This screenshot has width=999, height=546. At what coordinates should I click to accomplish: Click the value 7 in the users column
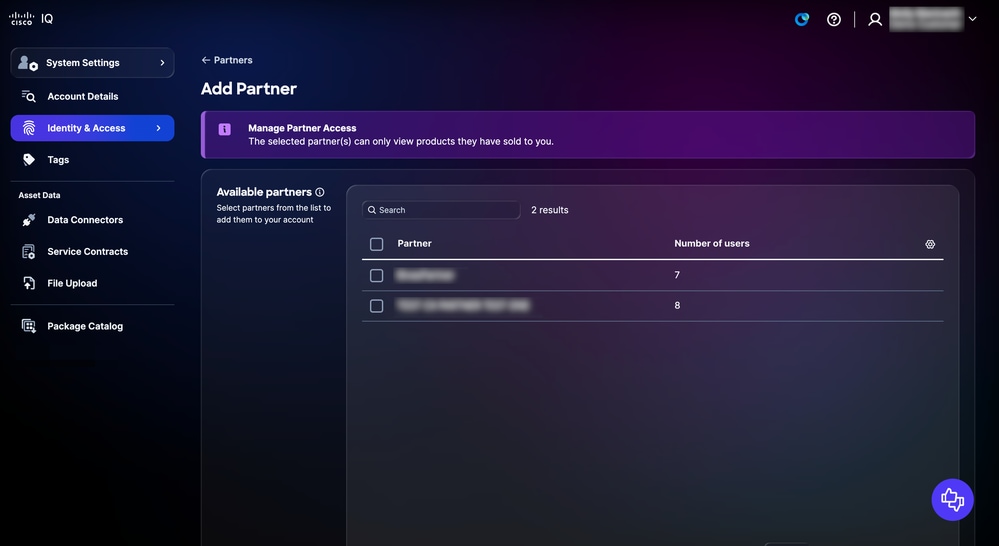[677, 275]
